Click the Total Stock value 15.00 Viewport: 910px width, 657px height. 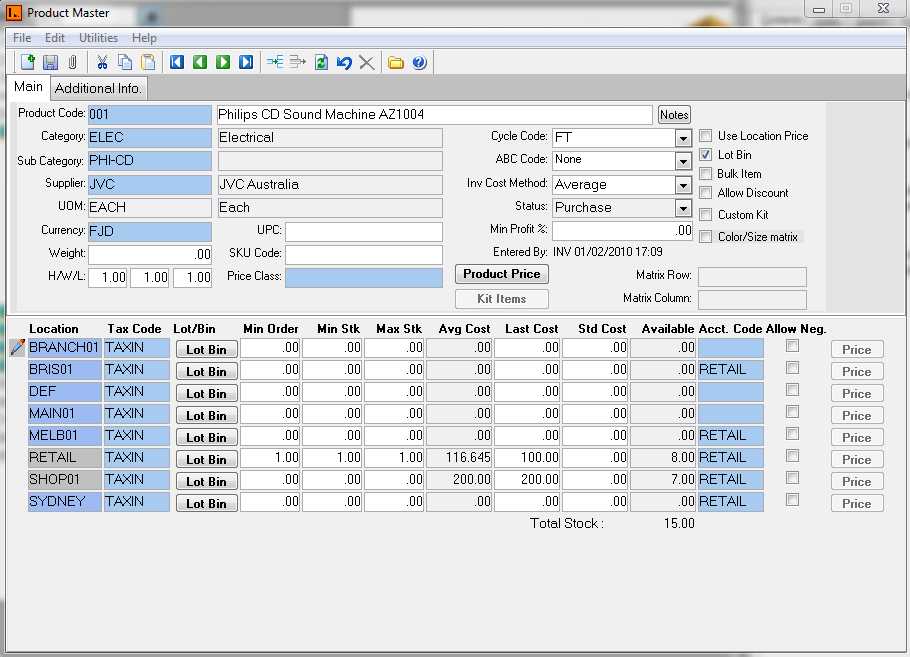[679, 524]
